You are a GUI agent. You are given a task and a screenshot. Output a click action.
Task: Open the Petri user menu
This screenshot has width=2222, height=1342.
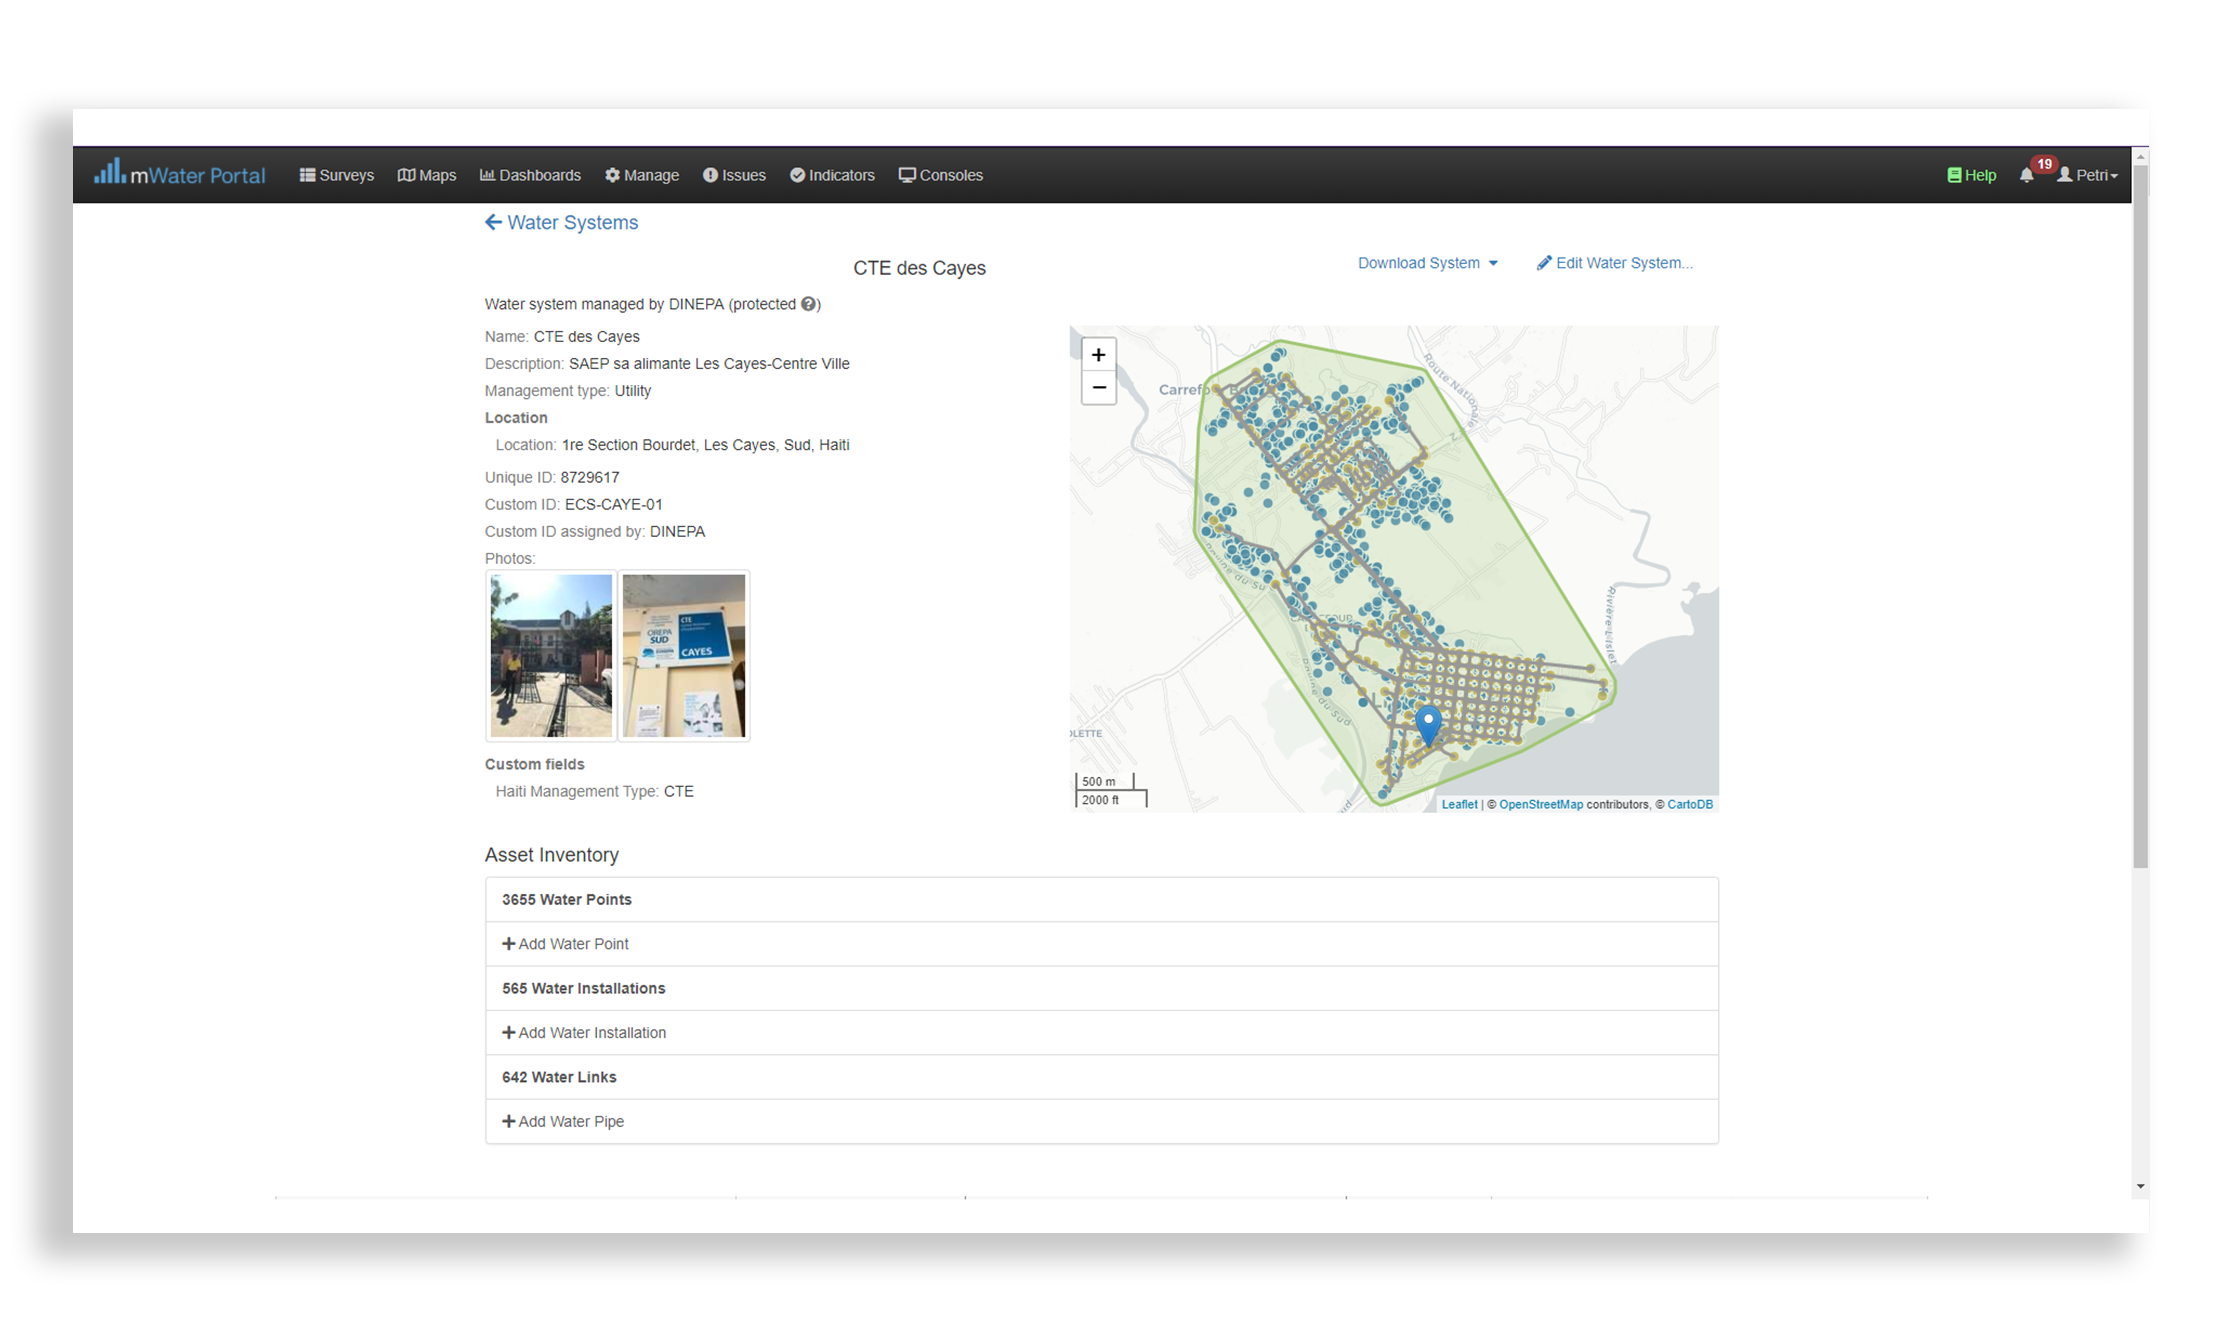[2088, 175]
